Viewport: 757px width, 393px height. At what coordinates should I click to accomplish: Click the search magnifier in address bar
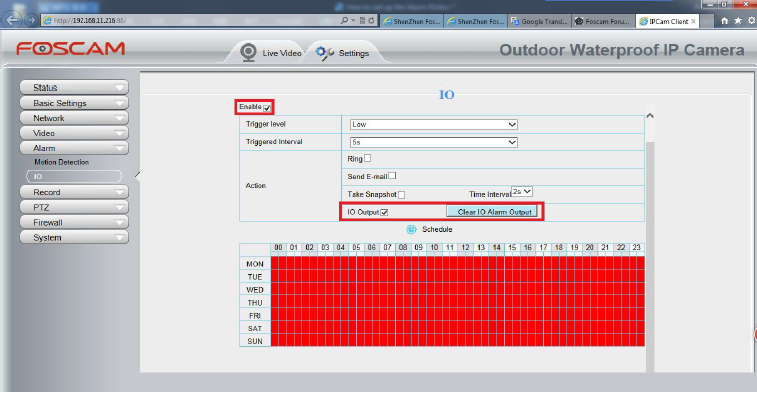344,20
